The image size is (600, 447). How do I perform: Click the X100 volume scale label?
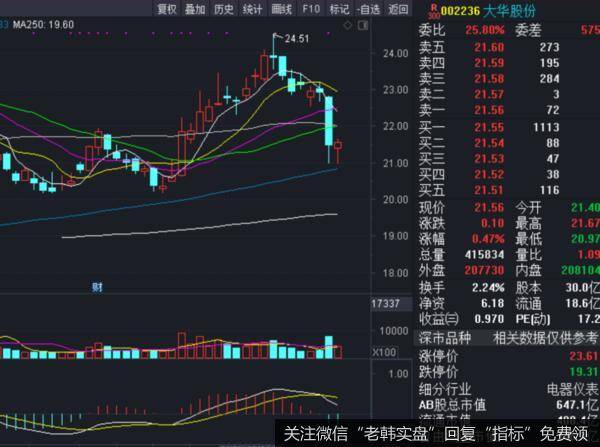[x=385, y=352]
